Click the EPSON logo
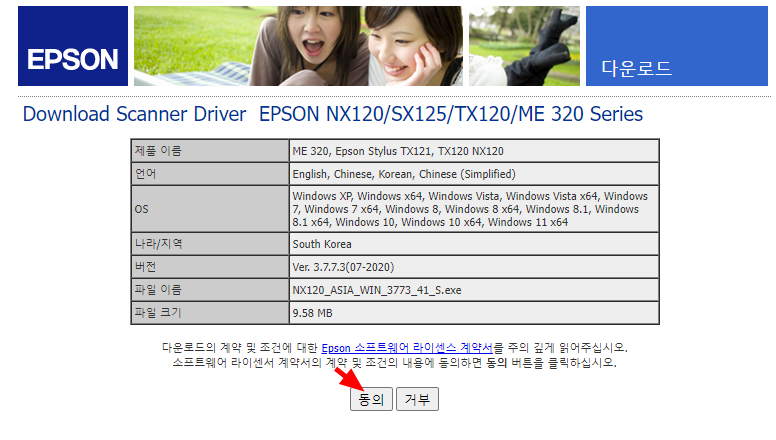The width and height of the screenshot is (776, 440). click(73, 46)
